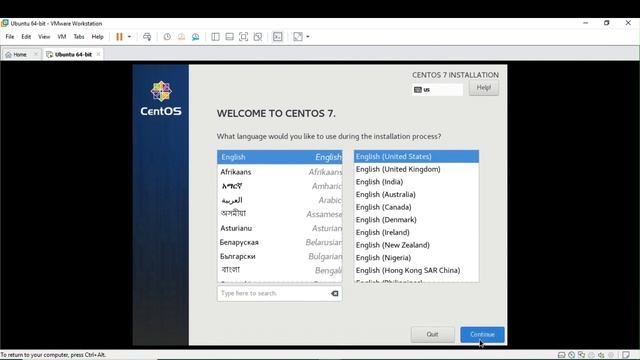Choose English (Denmark) locale
Screen dimensions: 640x360
416,220
